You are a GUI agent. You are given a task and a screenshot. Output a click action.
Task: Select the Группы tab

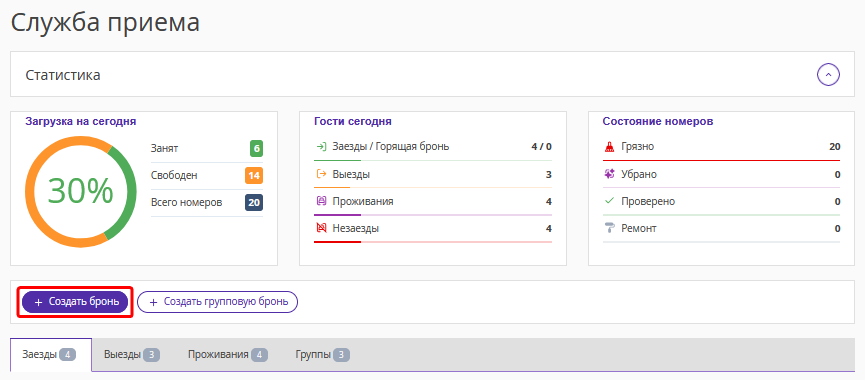(323, 355)
